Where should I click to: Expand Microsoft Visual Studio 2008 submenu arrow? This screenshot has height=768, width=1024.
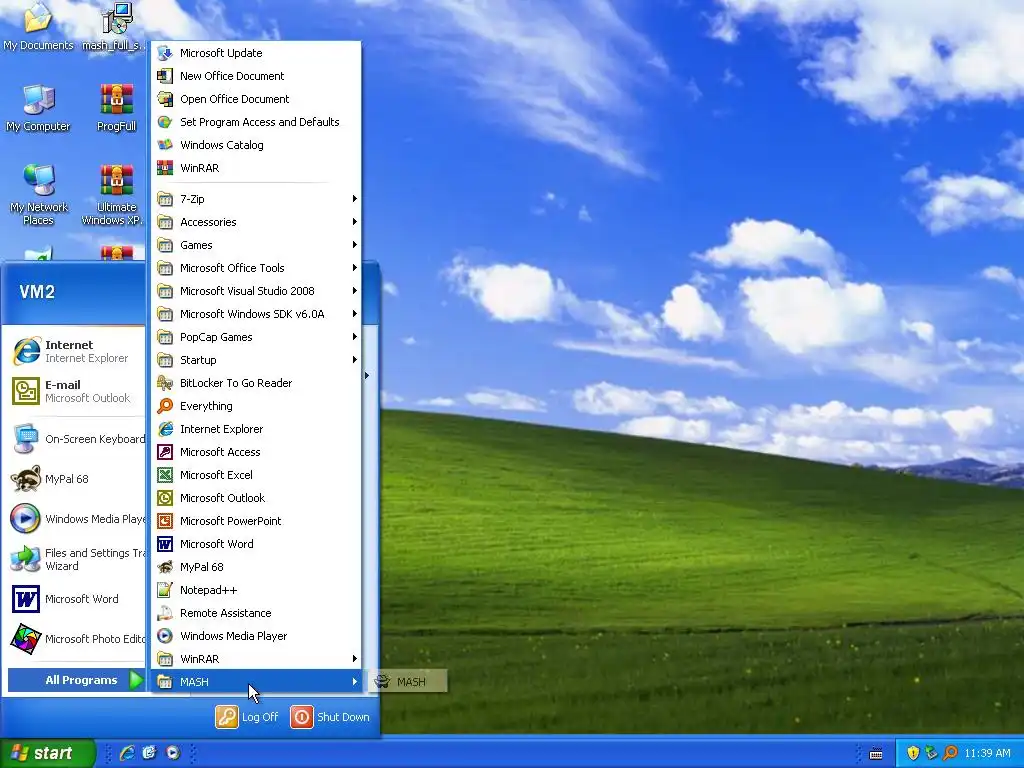pyautogui.click(x=355, y=291)
